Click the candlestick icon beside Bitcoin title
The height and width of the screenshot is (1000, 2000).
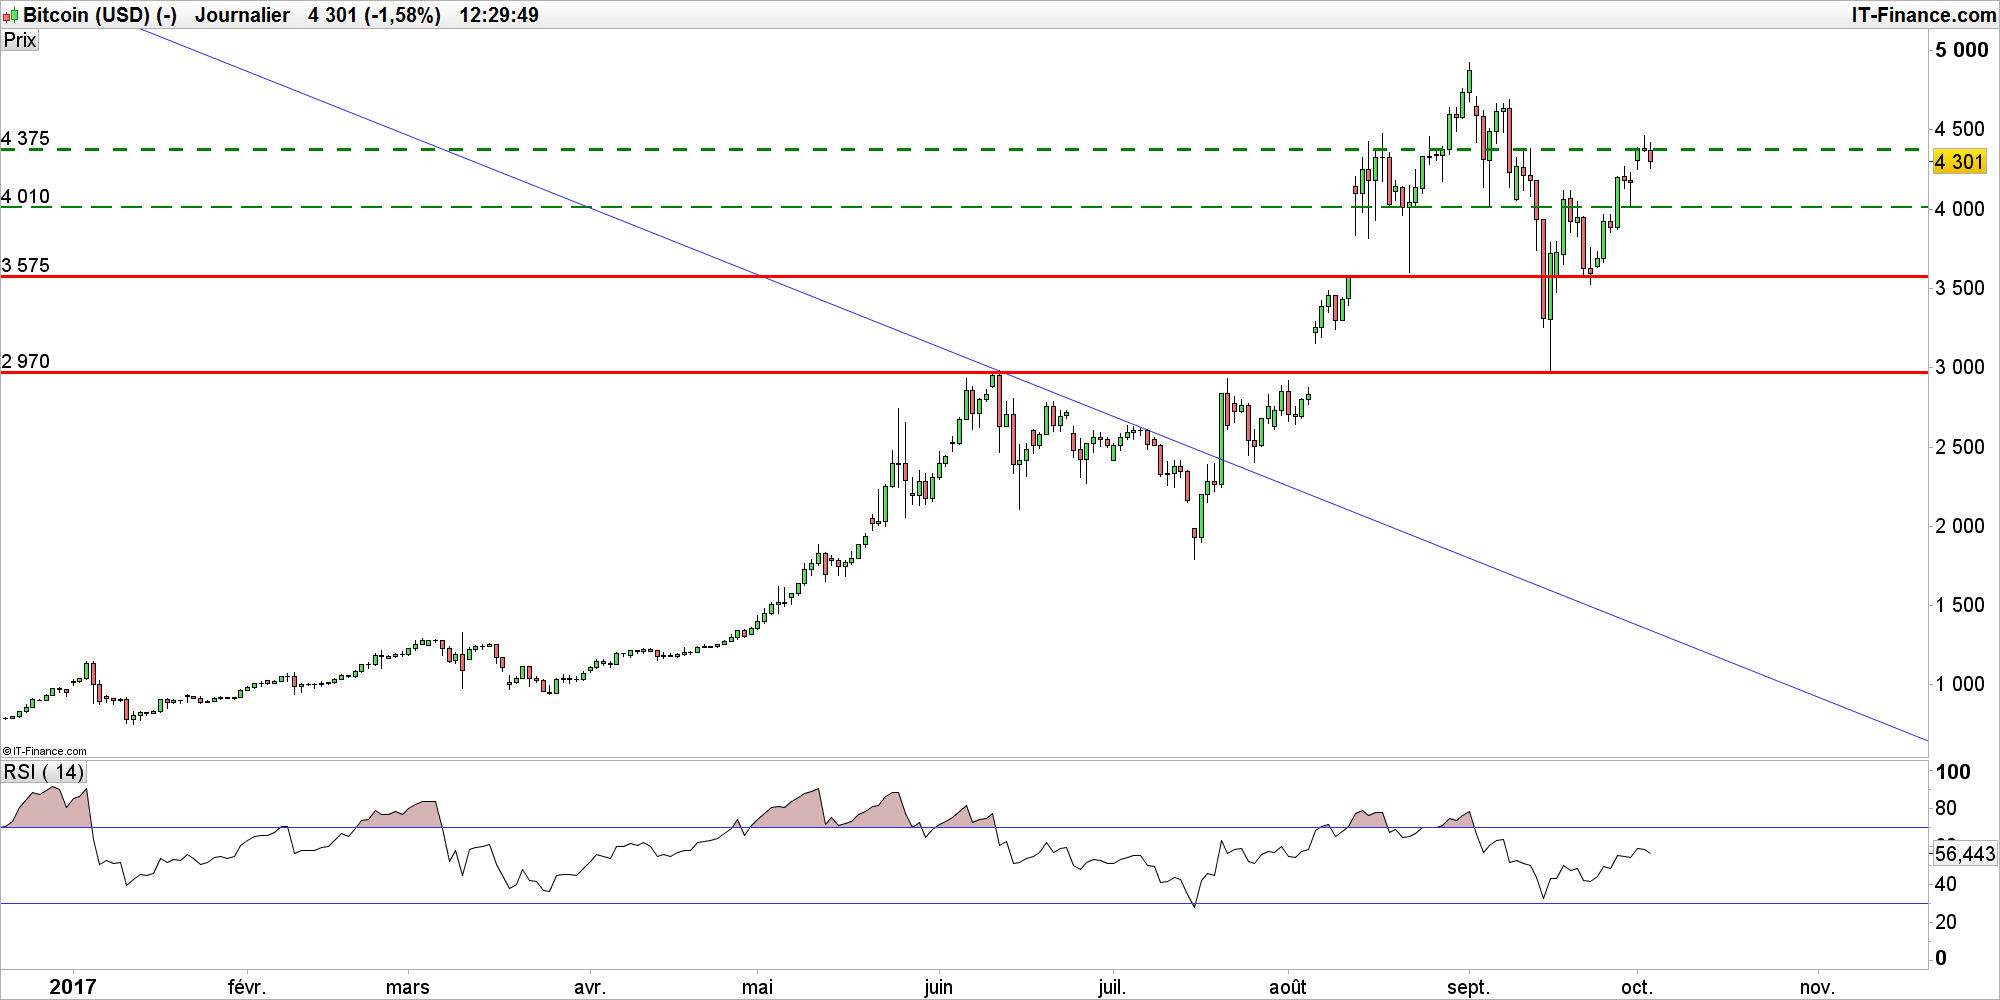pos(10,15)
